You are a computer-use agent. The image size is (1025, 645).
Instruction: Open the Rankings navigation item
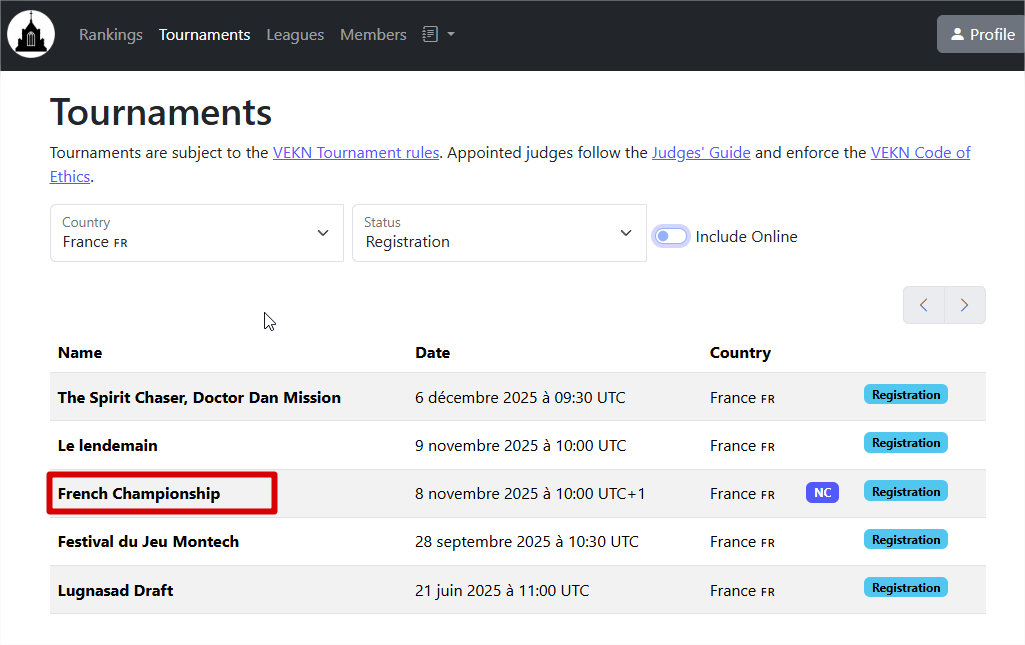coord(111,35)
